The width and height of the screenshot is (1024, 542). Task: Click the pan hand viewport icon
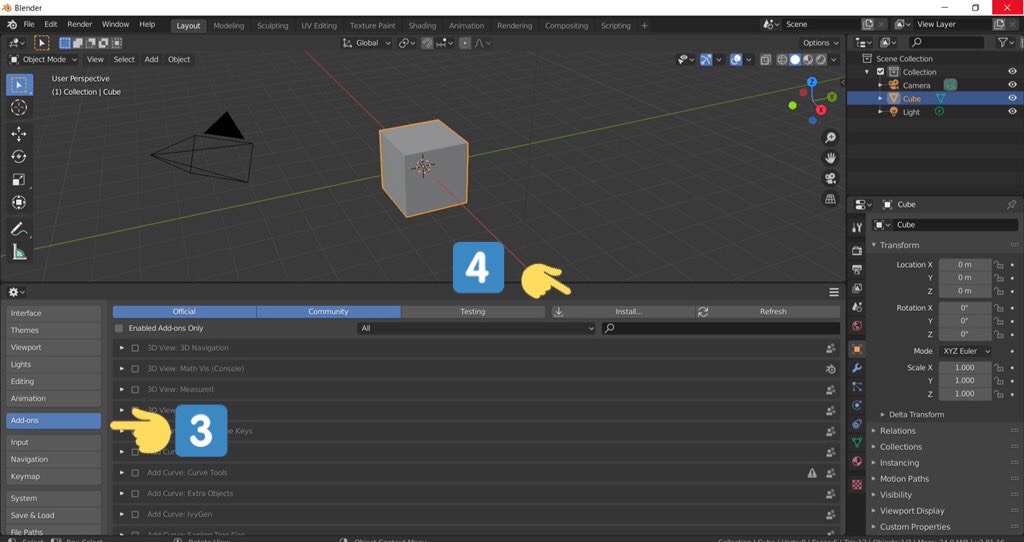point(830,158)
